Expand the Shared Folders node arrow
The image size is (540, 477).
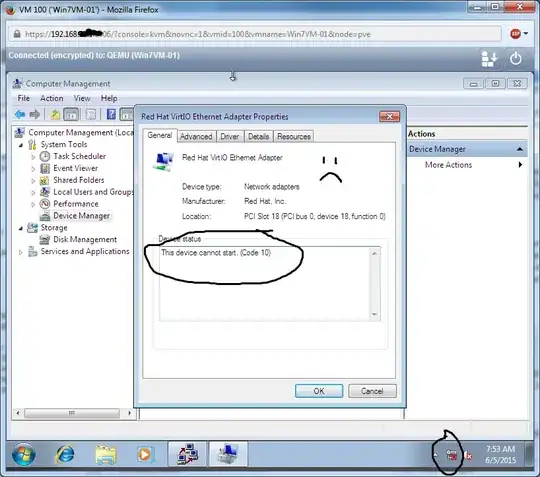click(33, 181)
